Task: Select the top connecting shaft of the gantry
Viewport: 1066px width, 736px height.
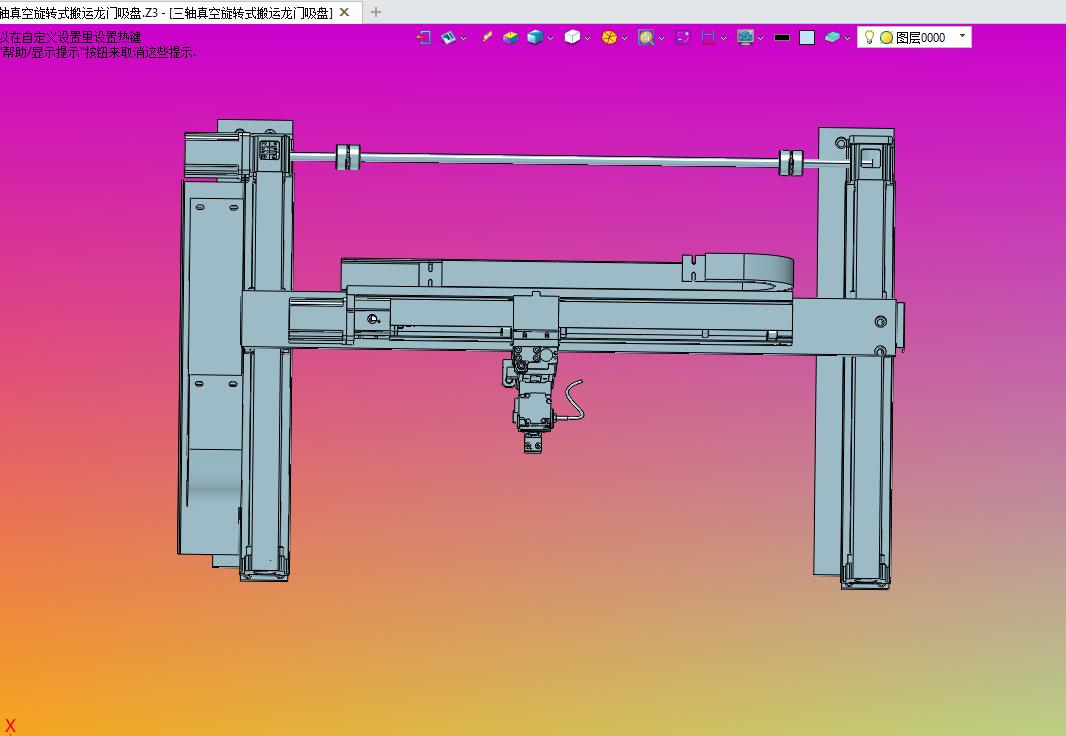Action: [570, 160]
